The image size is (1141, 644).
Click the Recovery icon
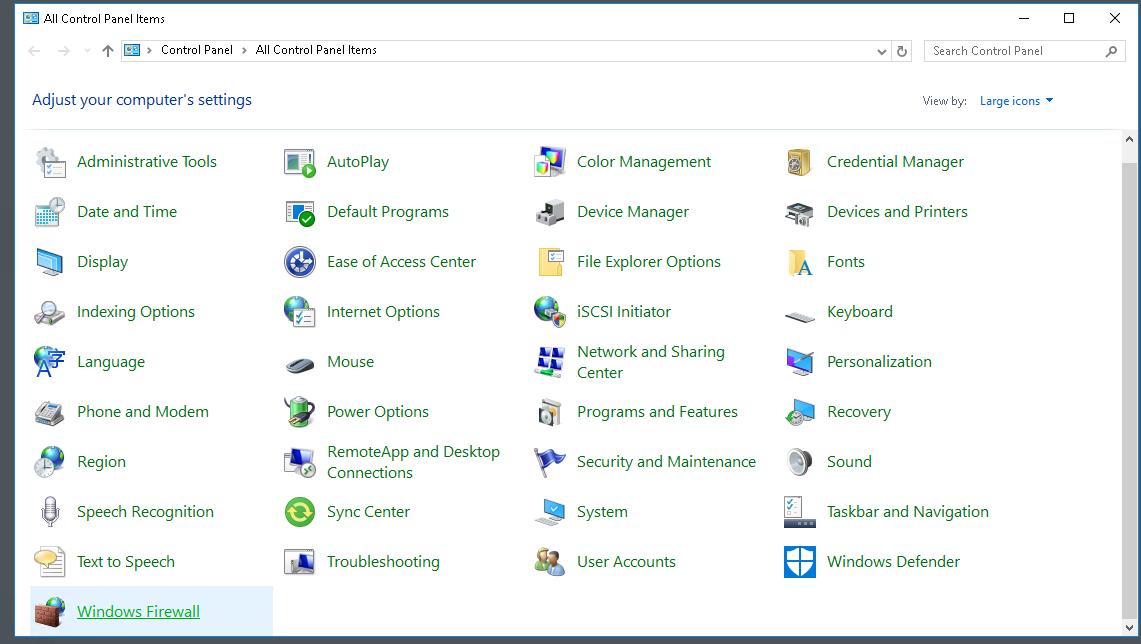pos(800,413)
